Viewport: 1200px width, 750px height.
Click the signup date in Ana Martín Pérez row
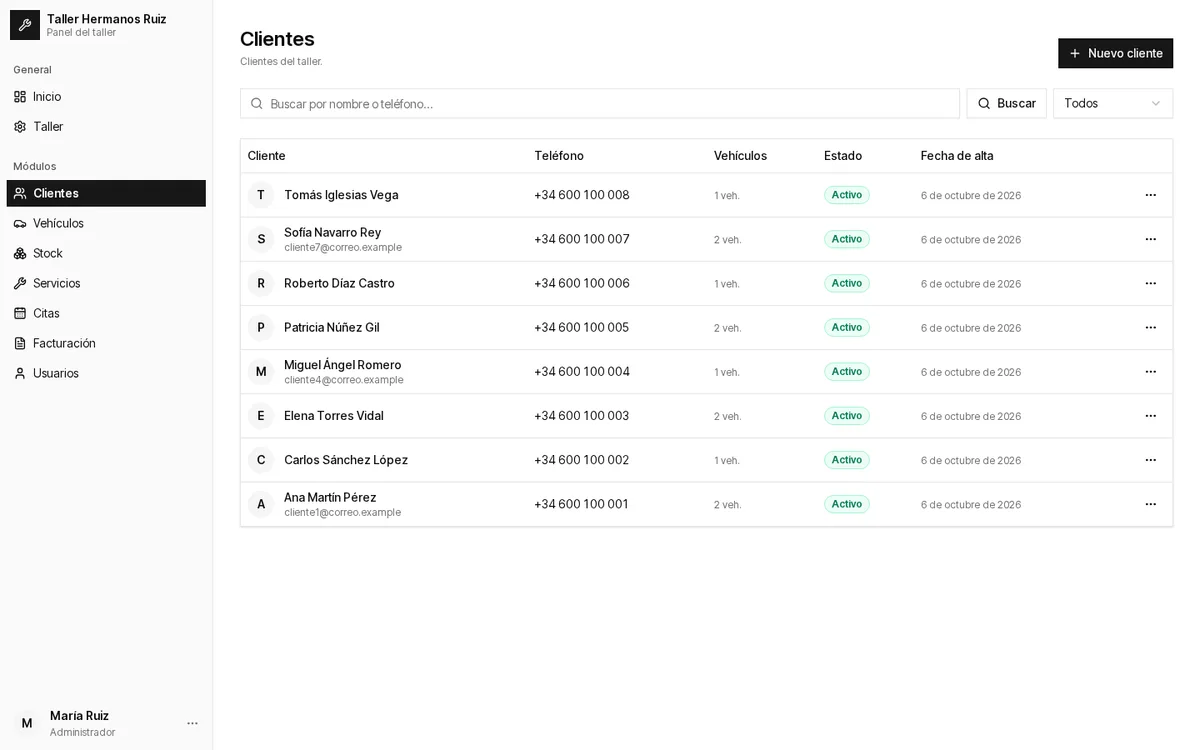click(971, 504)
